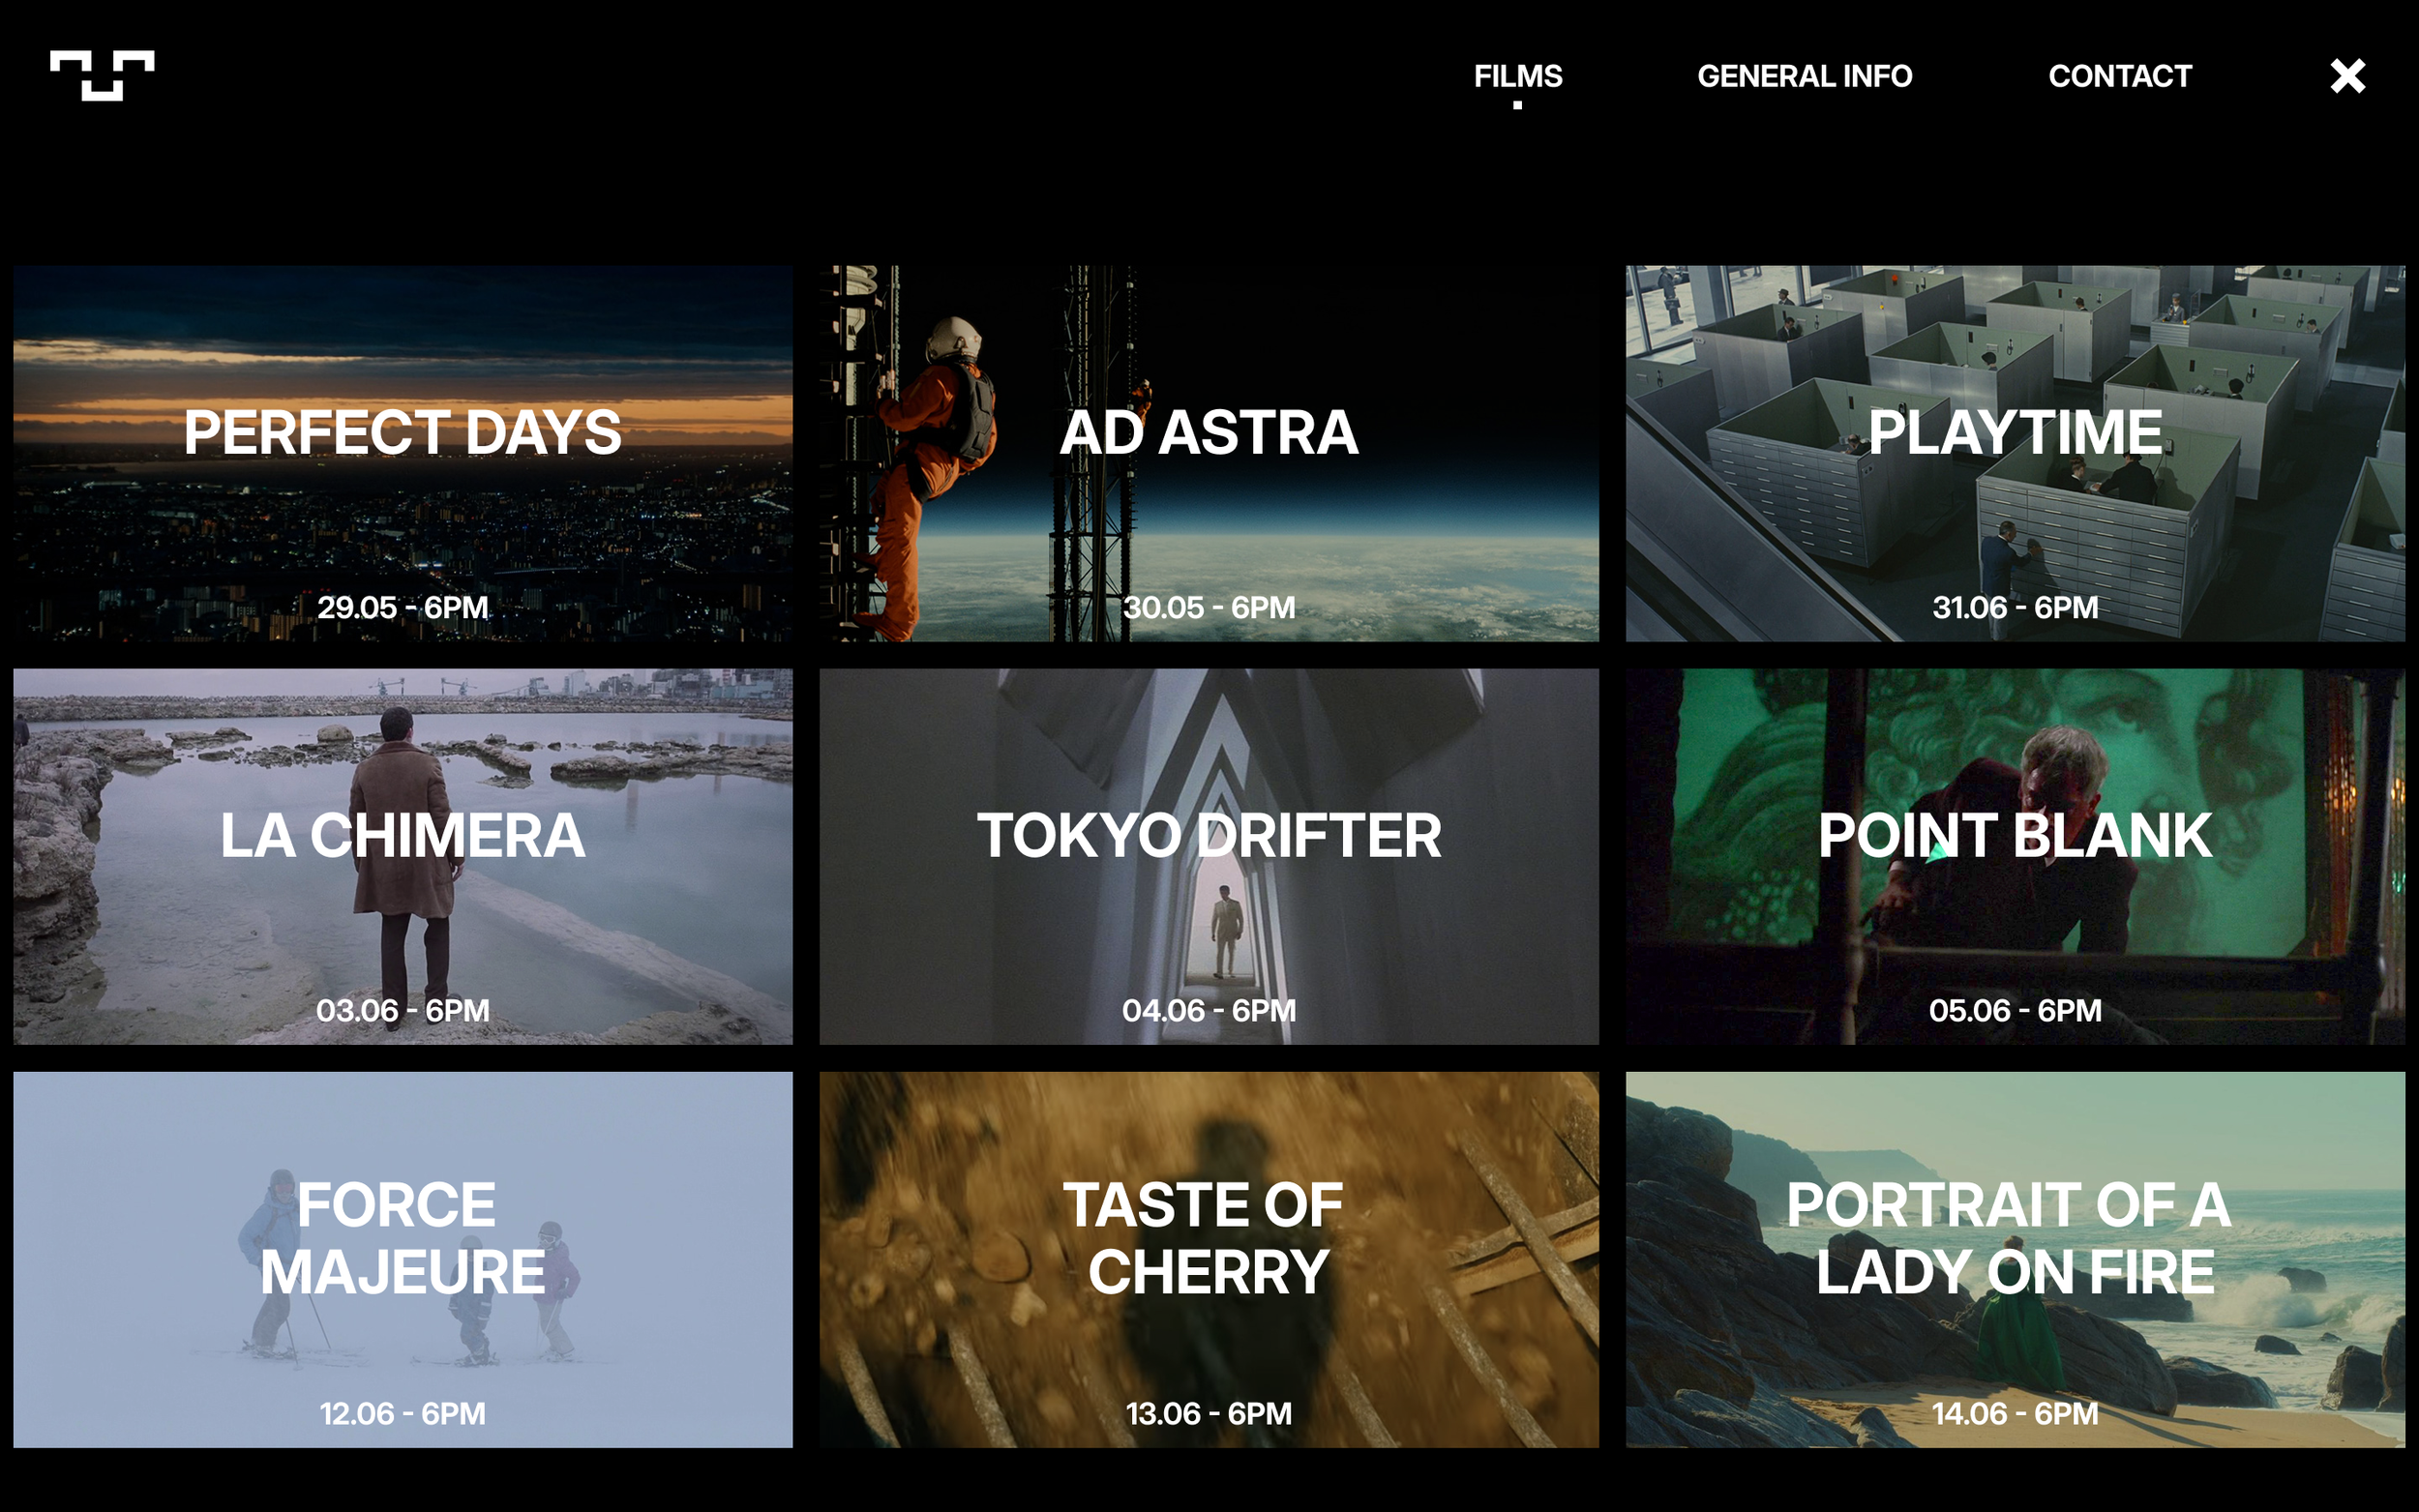This screenshot has width=2419, height=1512.
Task: Click the 04.06 - 6PM screening date
Action: pyautogui.click(x=1208, y=1010)
